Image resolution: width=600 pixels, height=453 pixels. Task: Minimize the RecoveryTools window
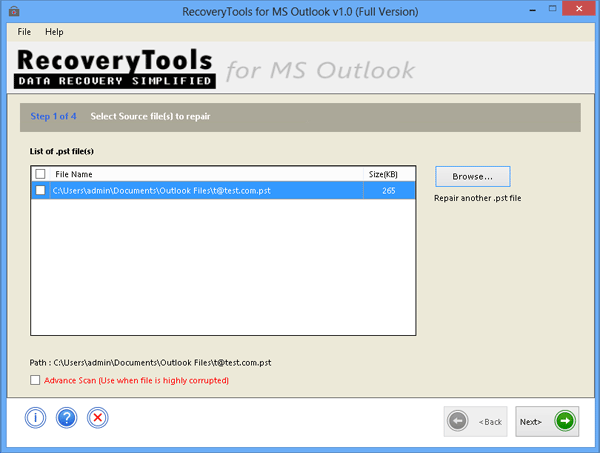click(533, 9)
